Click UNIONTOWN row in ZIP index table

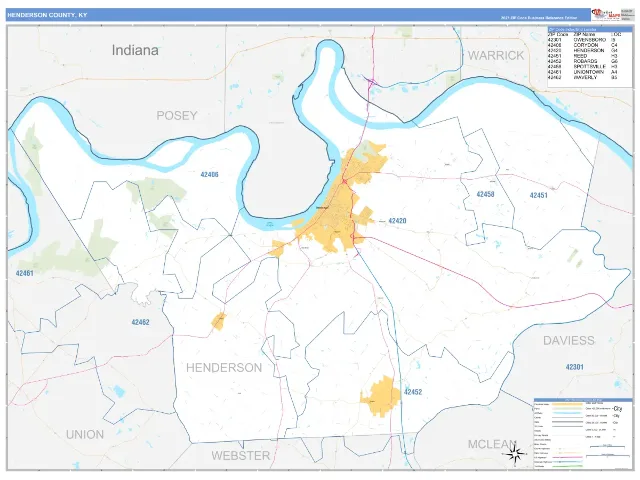(584, 72)
